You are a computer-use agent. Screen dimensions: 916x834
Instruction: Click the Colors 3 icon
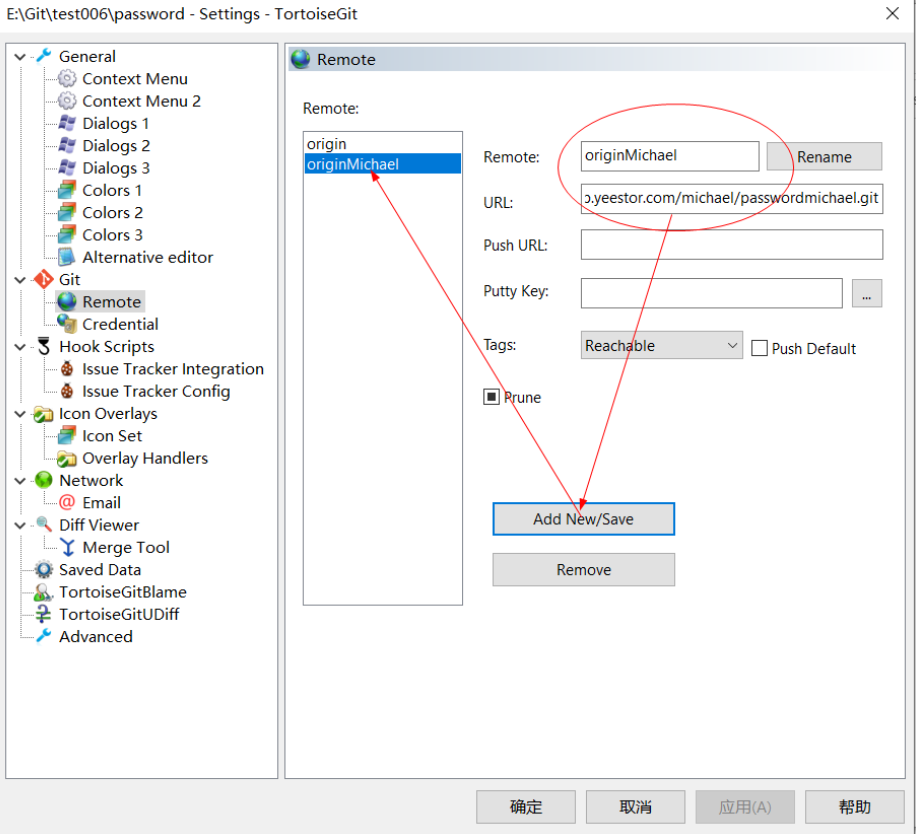coord(67,234)
